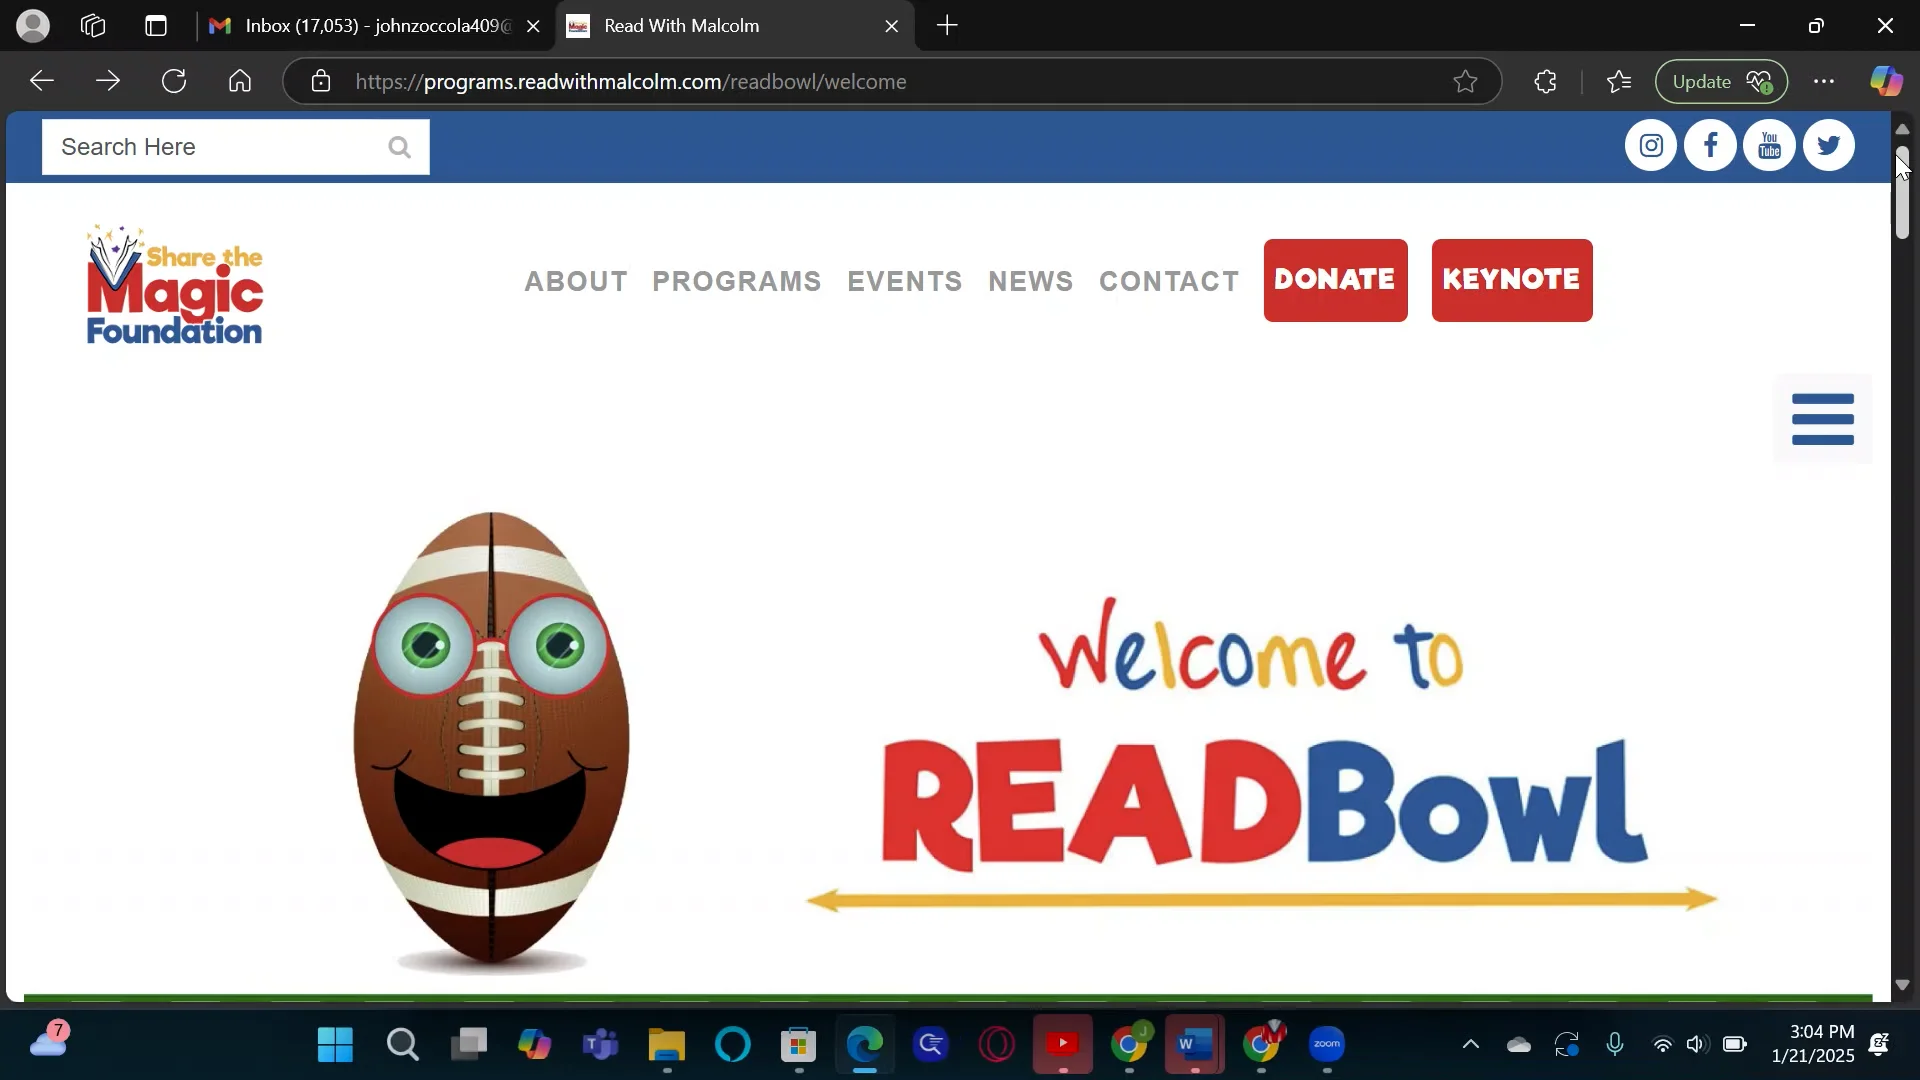Mute system sound from the taskbar speaker
1920x1080 pixels.
tap(1698, 1044)
